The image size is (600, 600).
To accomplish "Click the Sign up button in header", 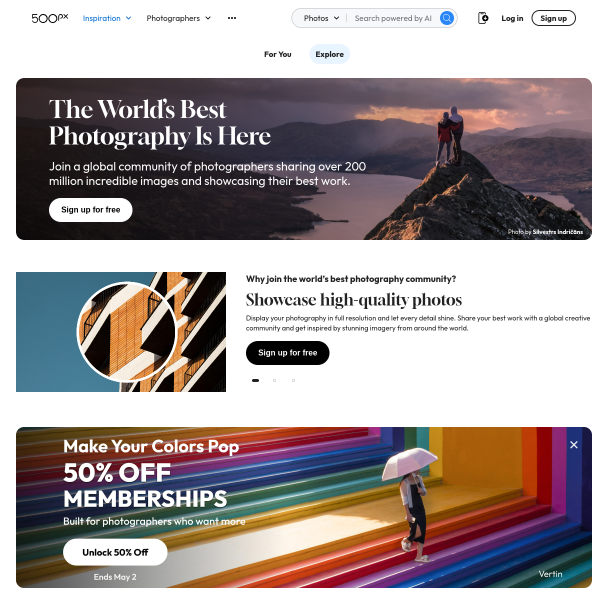I will tap(553, 18).
